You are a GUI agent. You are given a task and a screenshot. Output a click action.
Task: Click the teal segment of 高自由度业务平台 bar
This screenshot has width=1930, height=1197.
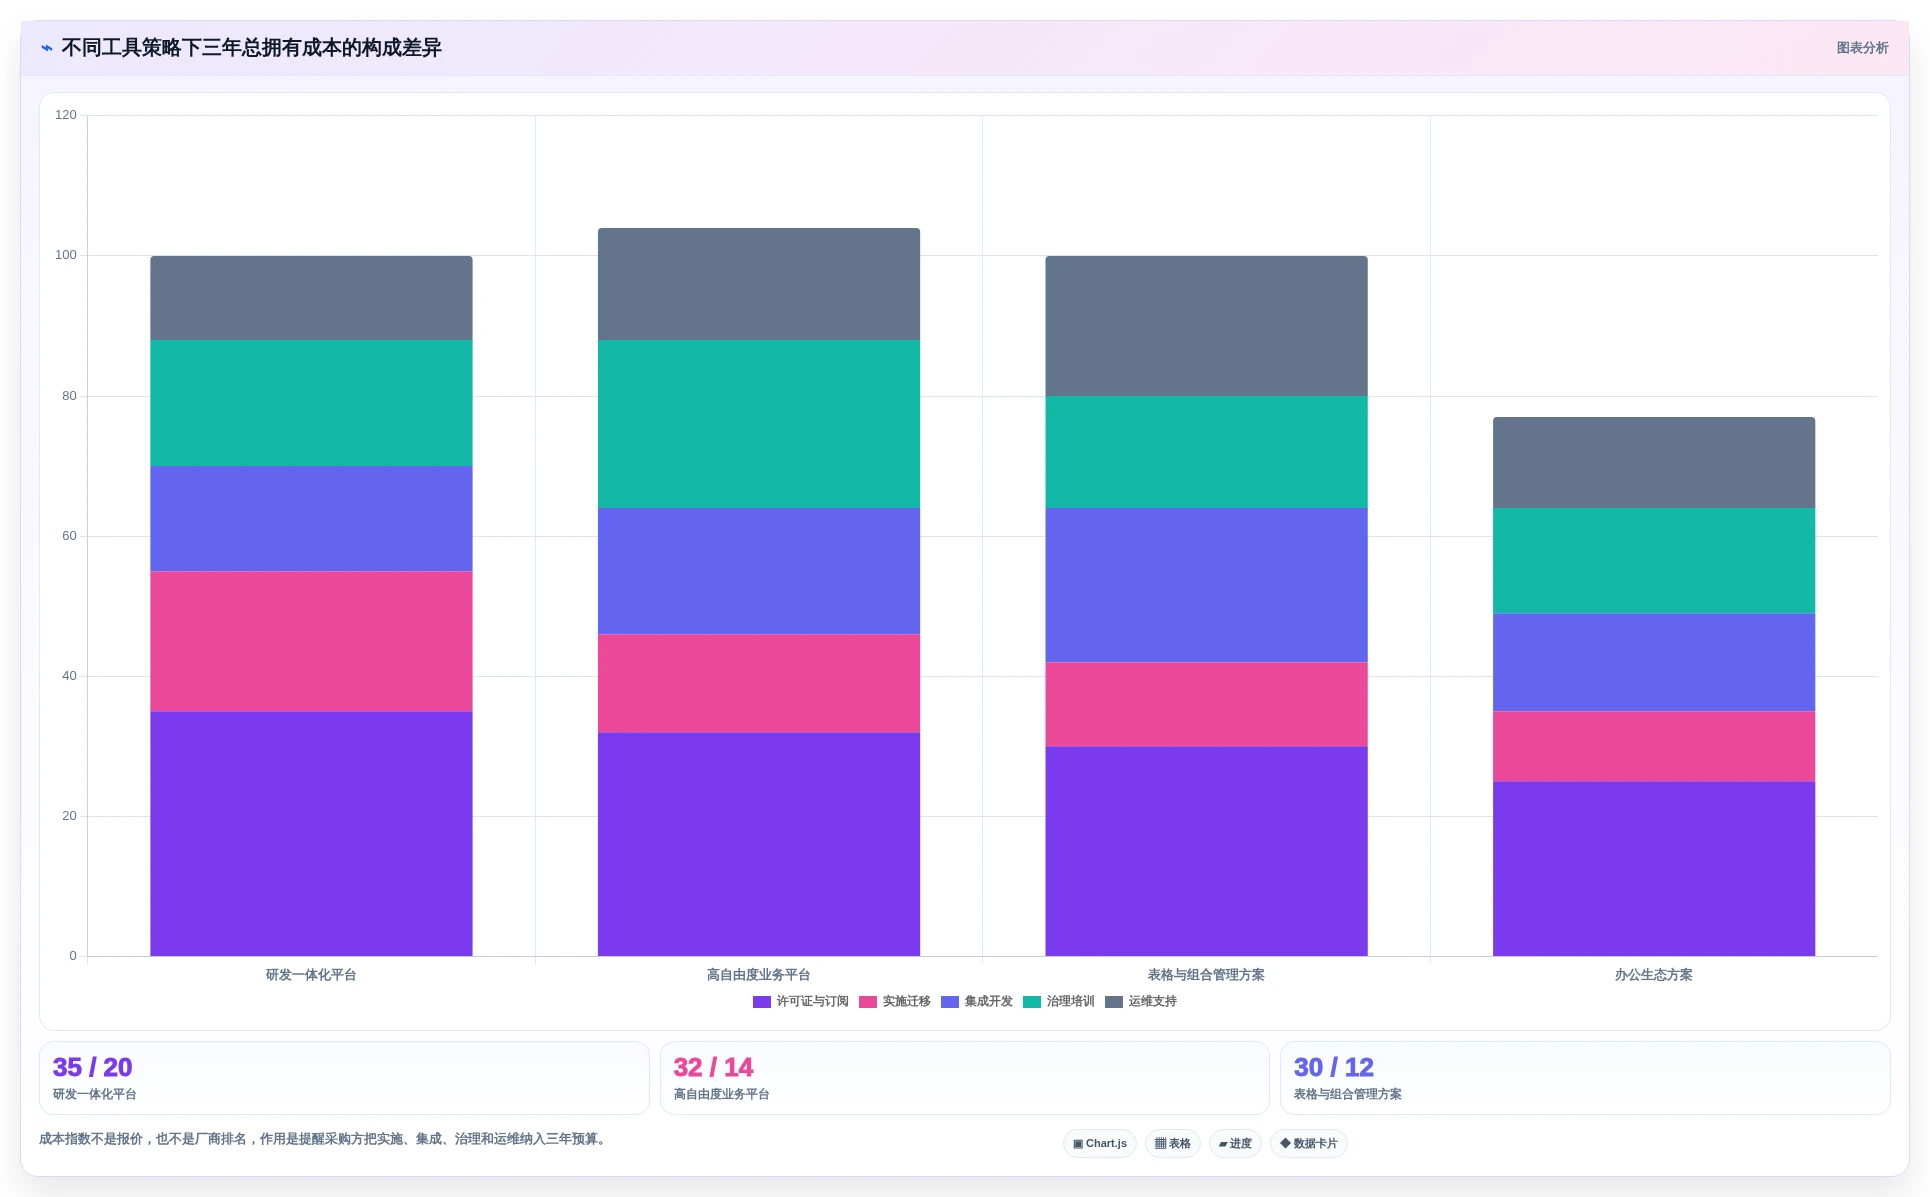[x=759, y=424]
